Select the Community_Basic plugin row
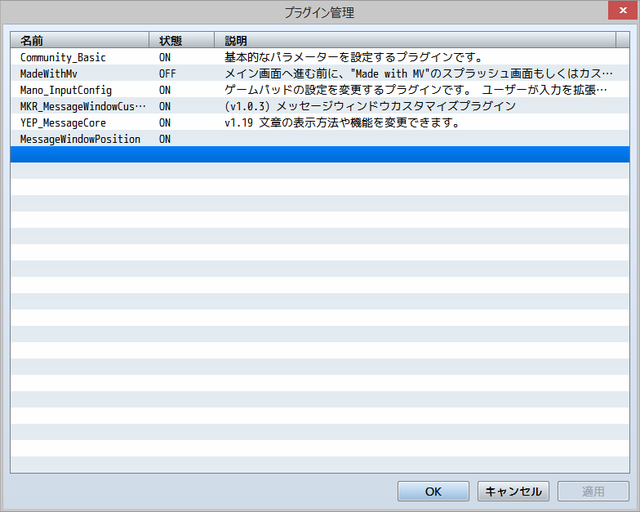Viewport: 640px width, 512px height. pyautogui.click(x=320, y=57)
